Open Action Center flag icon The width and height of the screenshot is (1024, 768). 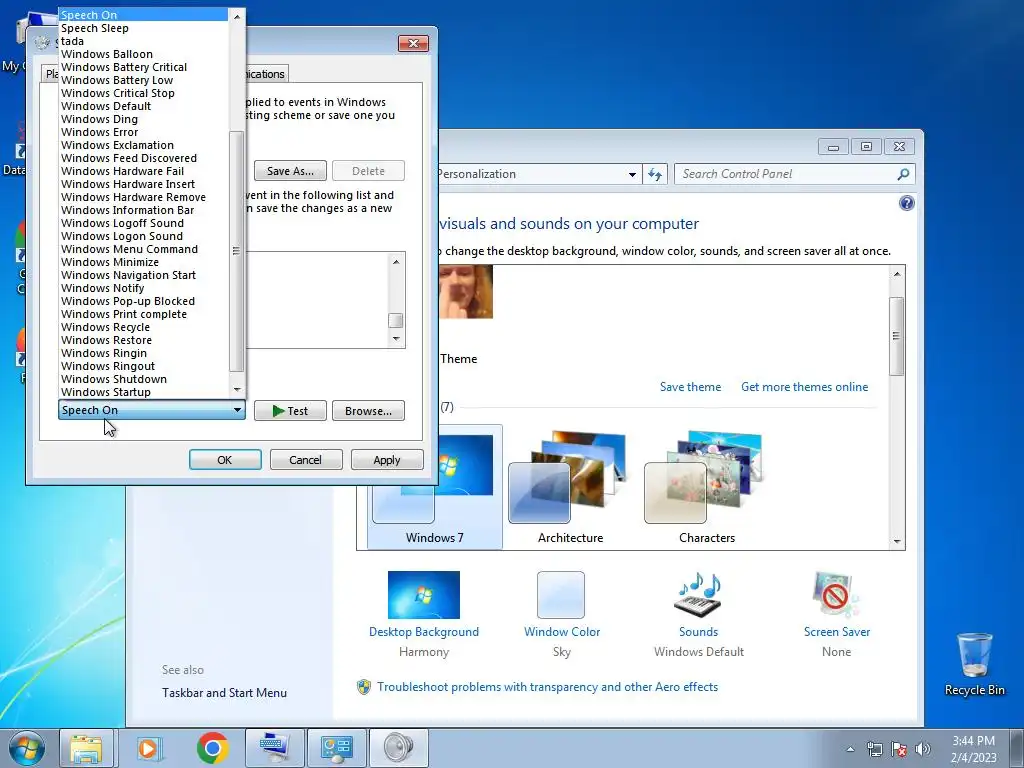899,750
